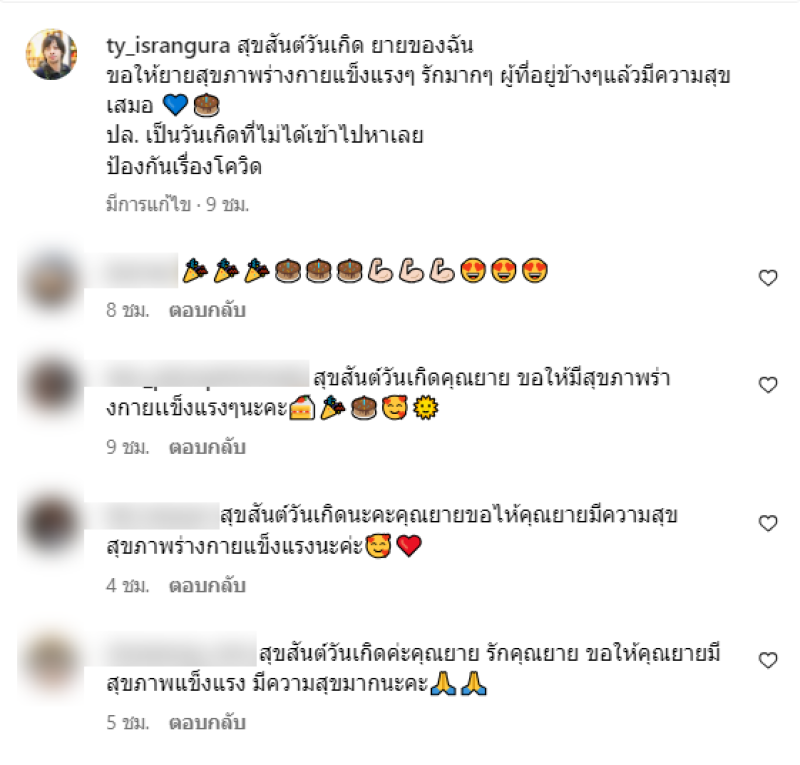Open blurred username of the 4-hour-old comment

162,515
